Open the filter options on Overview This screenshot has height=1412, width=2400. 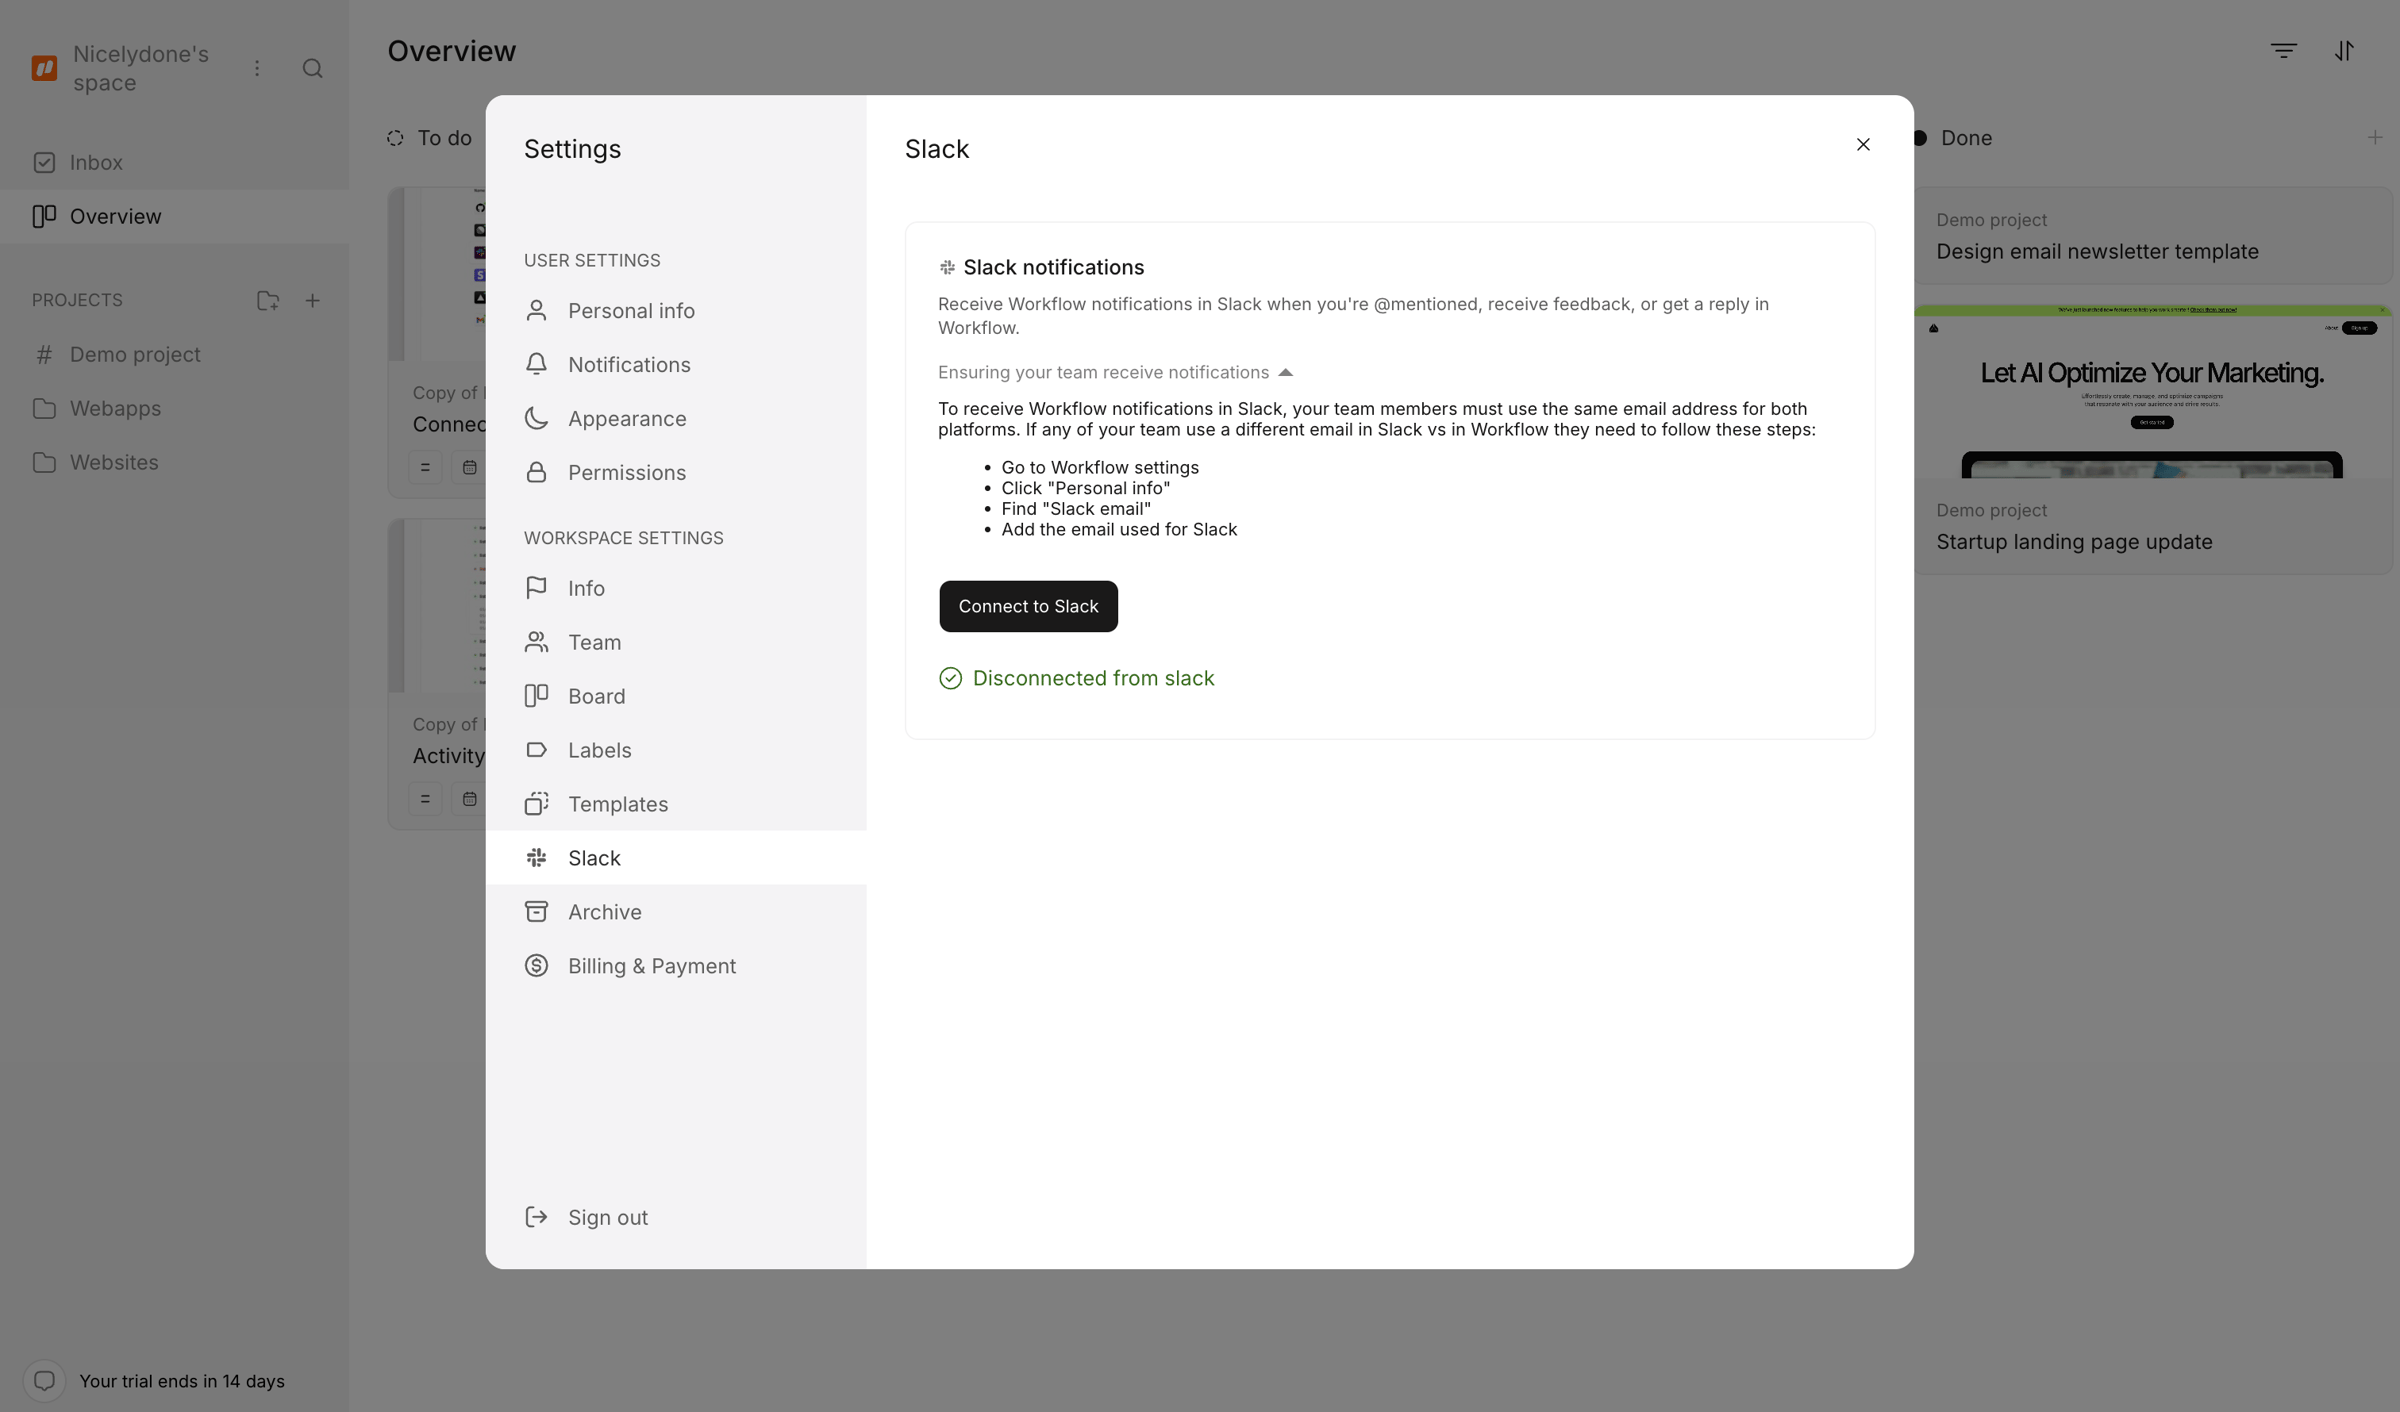tap(2284, 51)
